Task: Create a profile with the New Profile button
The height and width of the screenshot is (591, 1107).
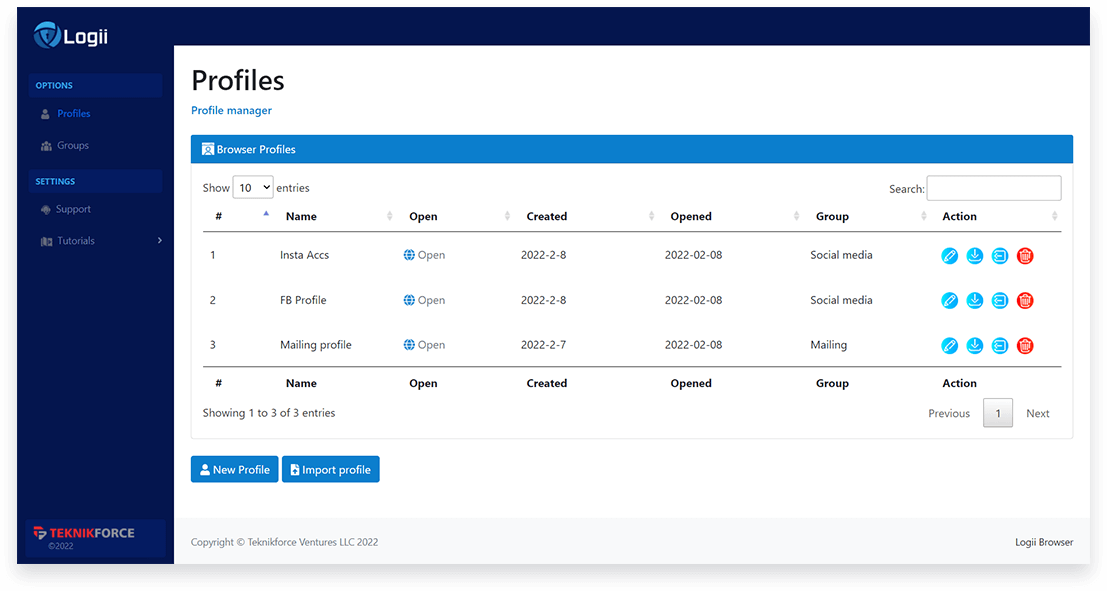Action: 234,469
